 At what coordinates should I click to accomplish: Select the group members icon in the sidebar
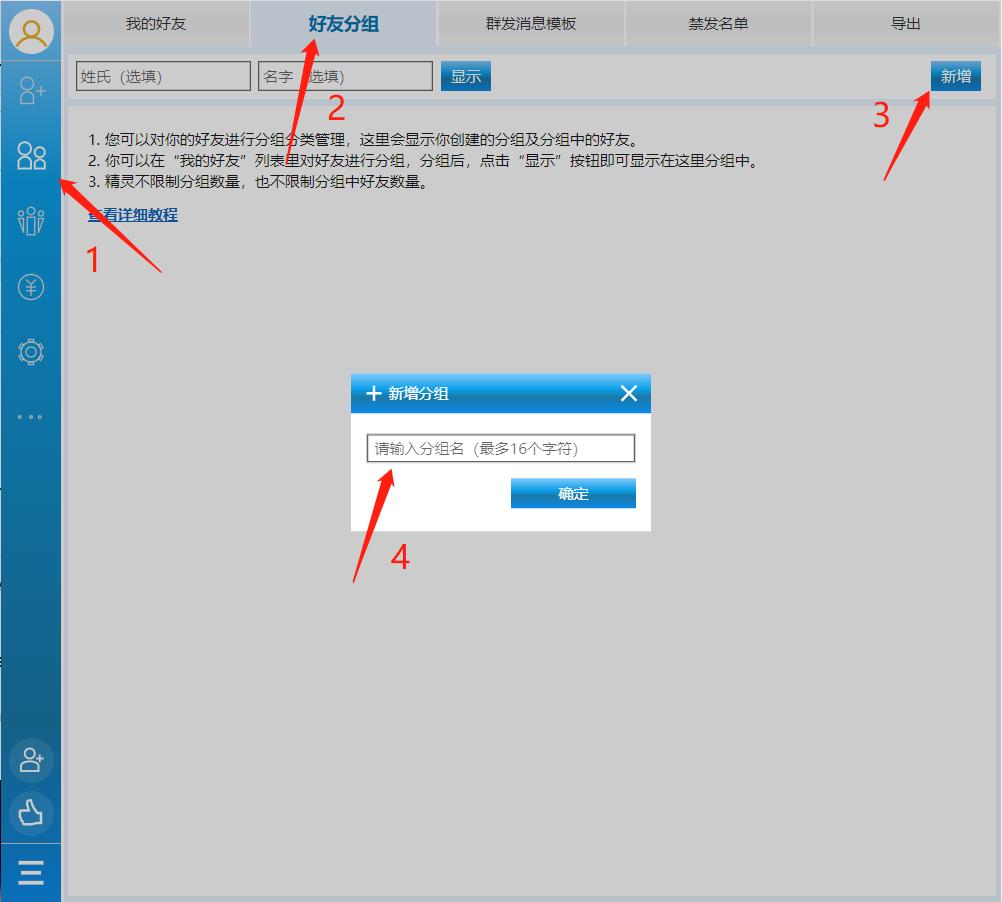tap(31, 221)
